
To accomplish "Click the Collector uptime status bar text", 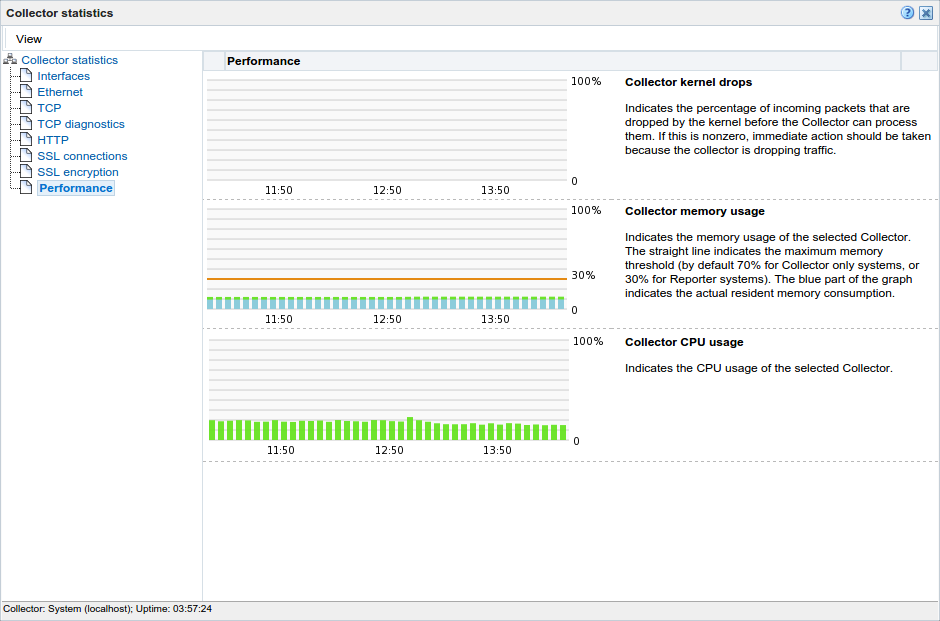I will pos(107,608).
